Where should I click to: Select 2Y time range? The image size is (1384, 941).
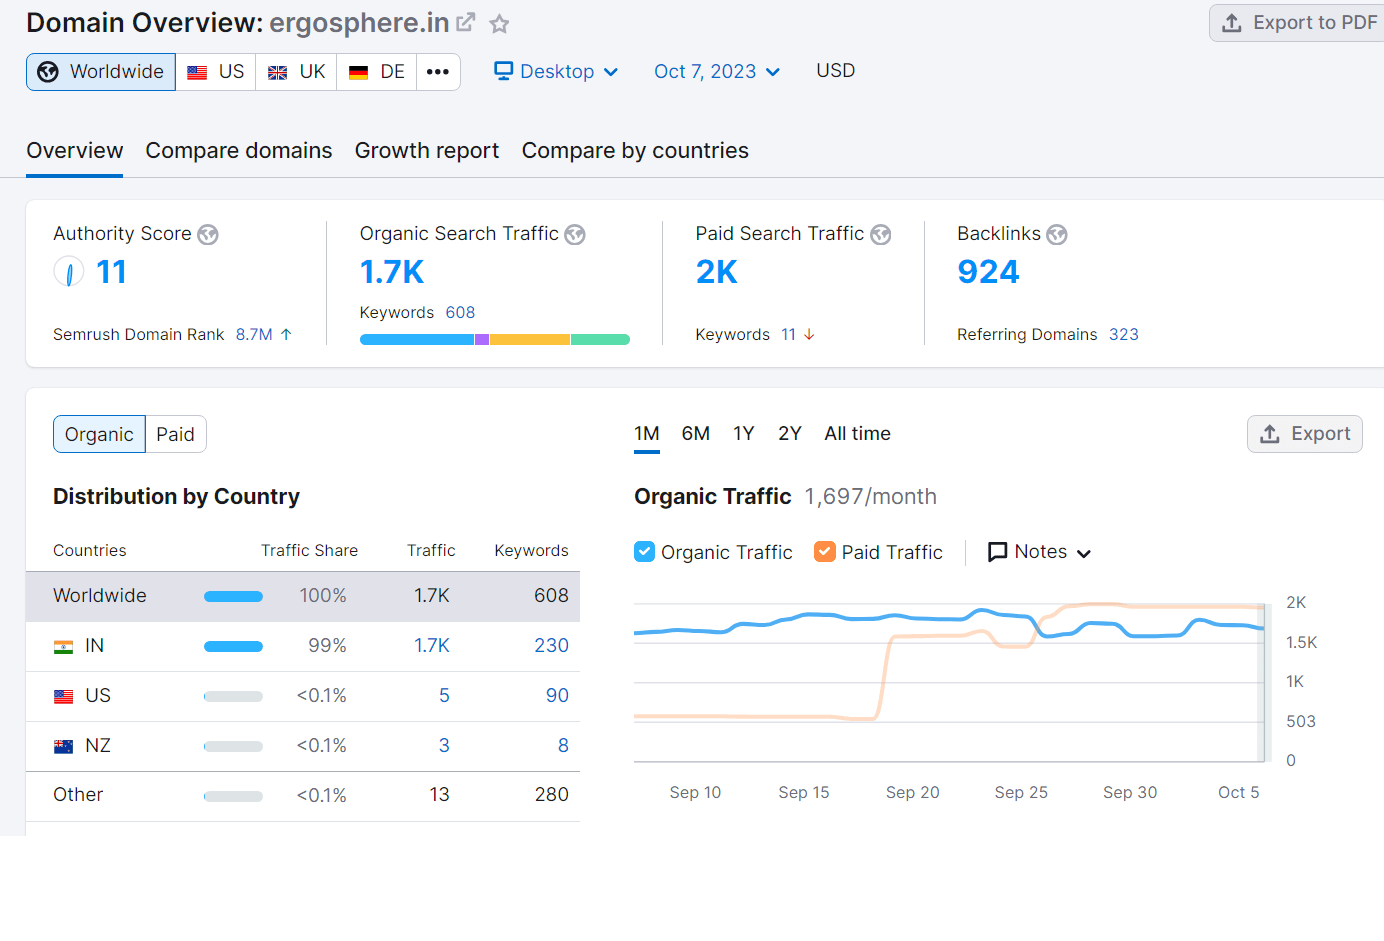point(790,434)
